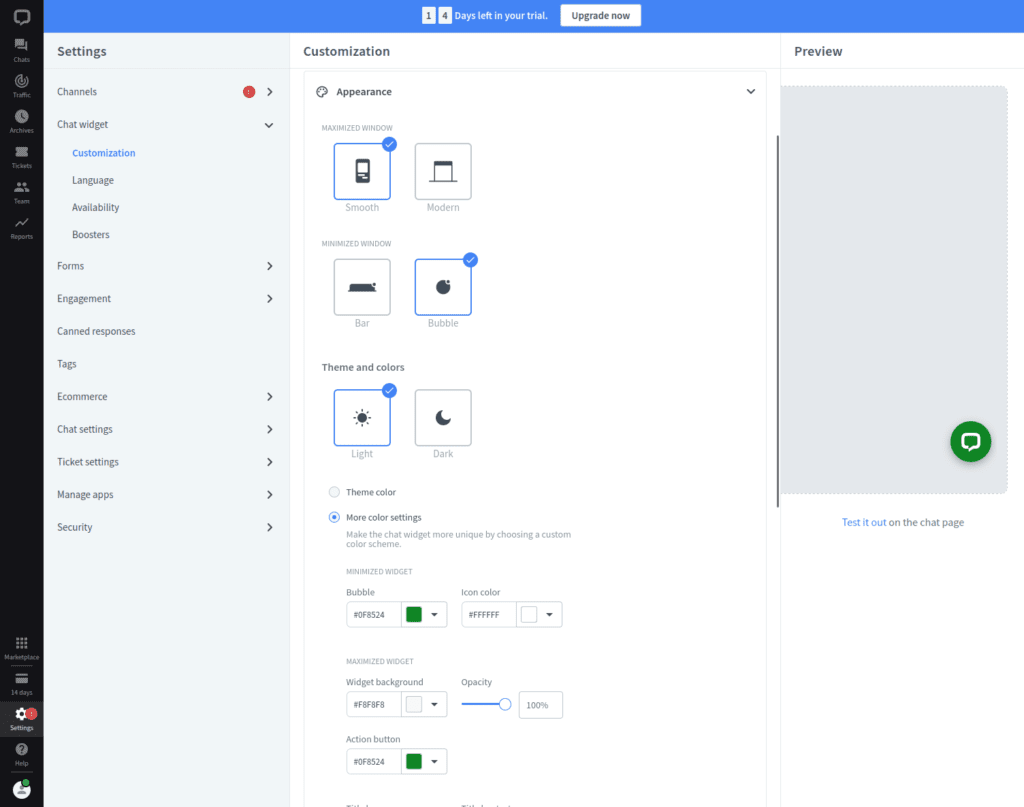
Task: Open Chats from the left sidebar
Action: coord(21,48)
